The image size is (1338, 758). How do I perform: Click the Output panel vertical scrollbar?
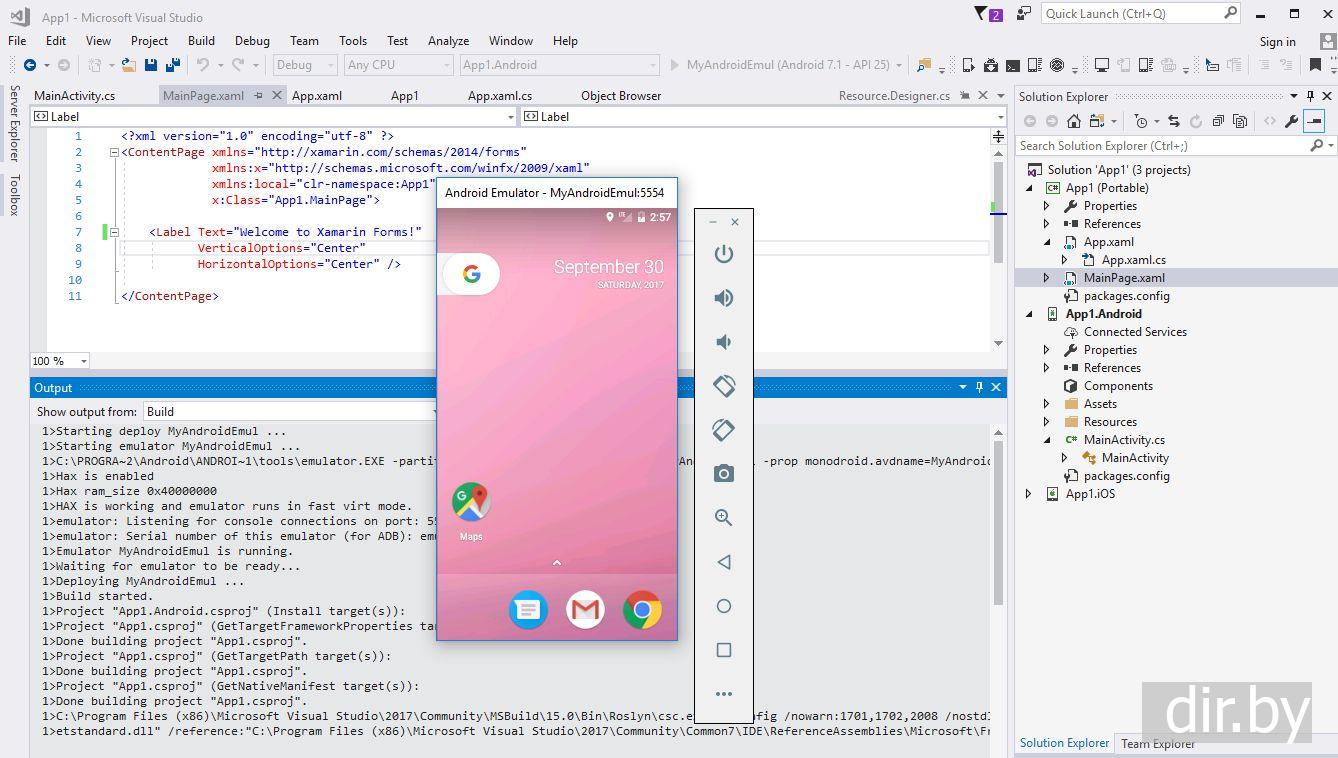(x=998, y=520)
